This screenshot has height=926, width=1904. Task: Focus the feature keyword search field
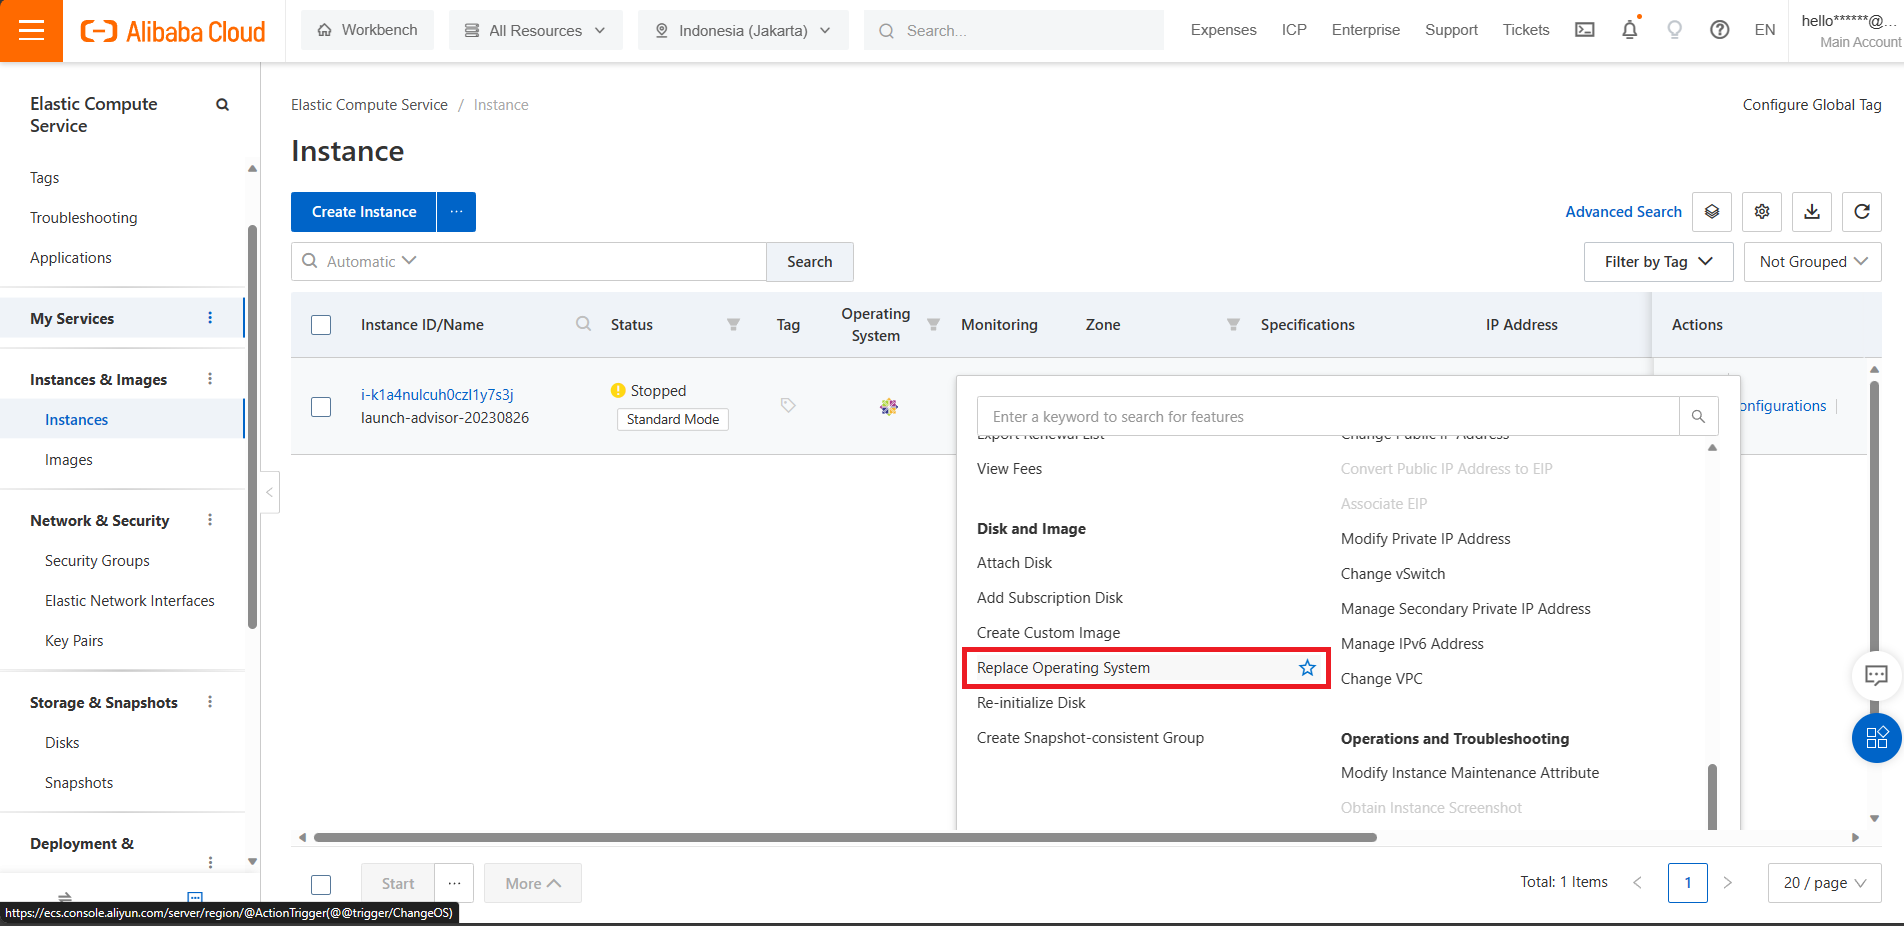(1328, 416)
